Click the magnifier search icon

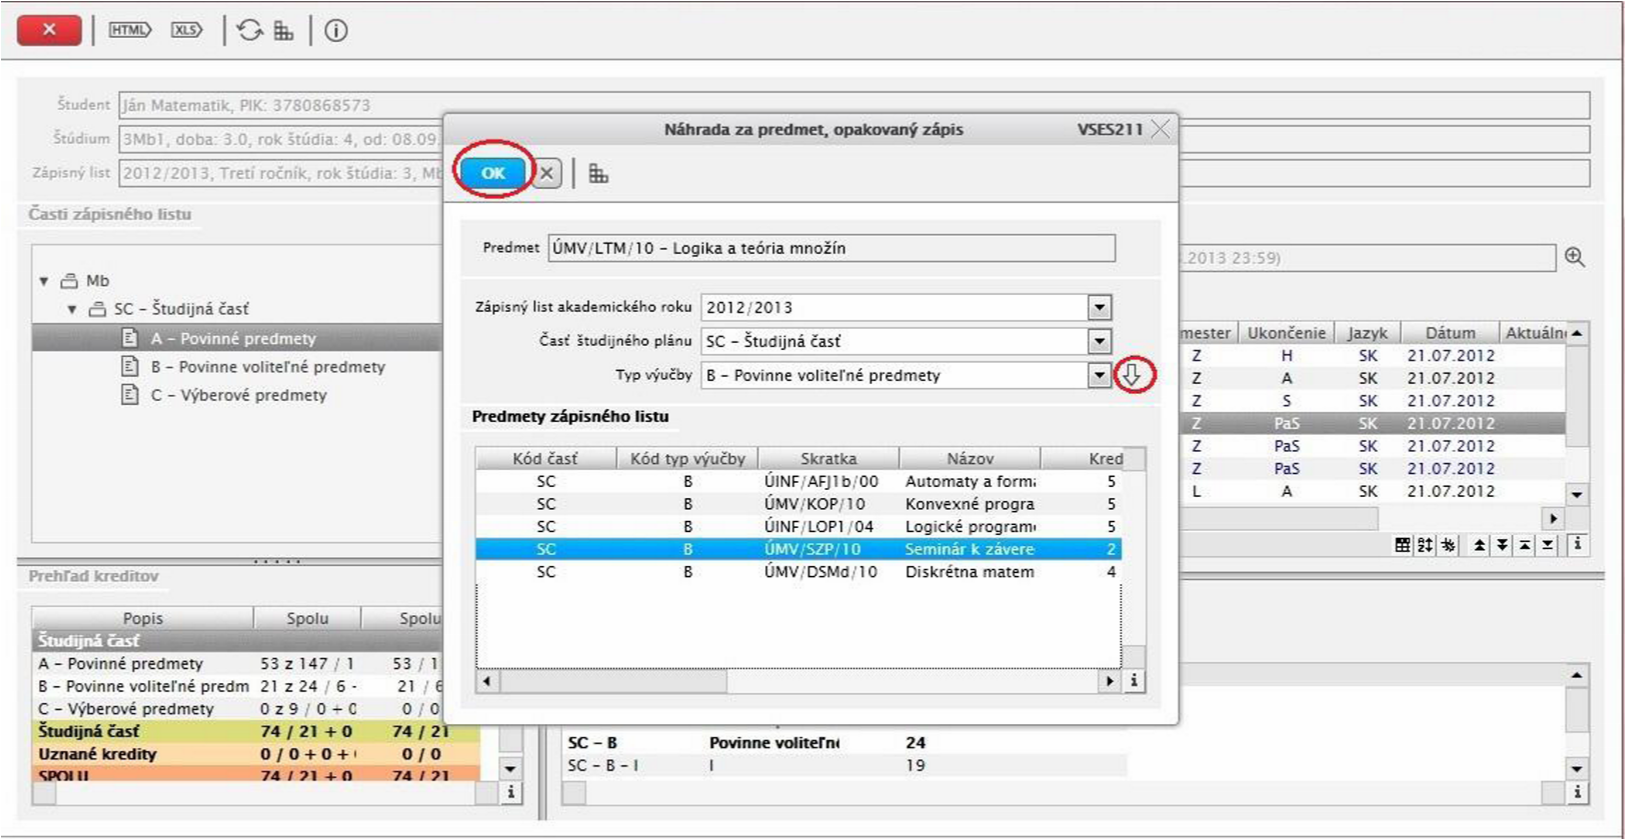tap(1575, 257)
